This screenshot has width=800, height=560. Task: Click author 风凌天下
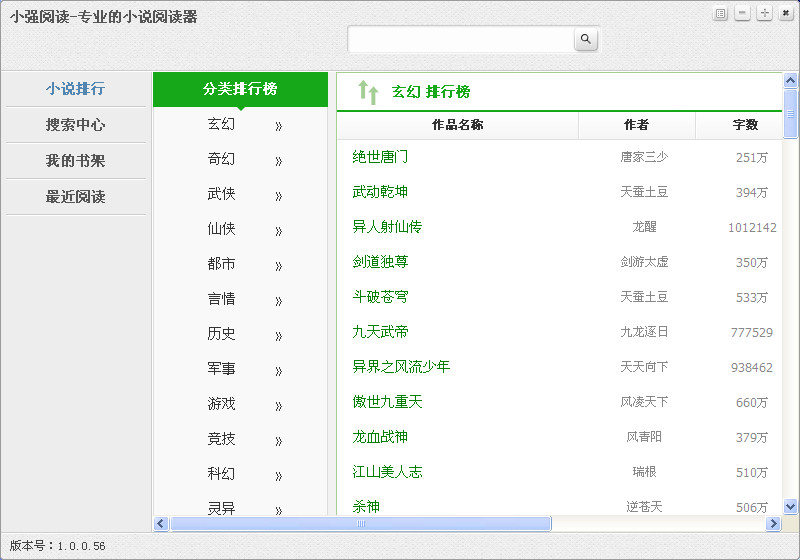tap(644, 402)
